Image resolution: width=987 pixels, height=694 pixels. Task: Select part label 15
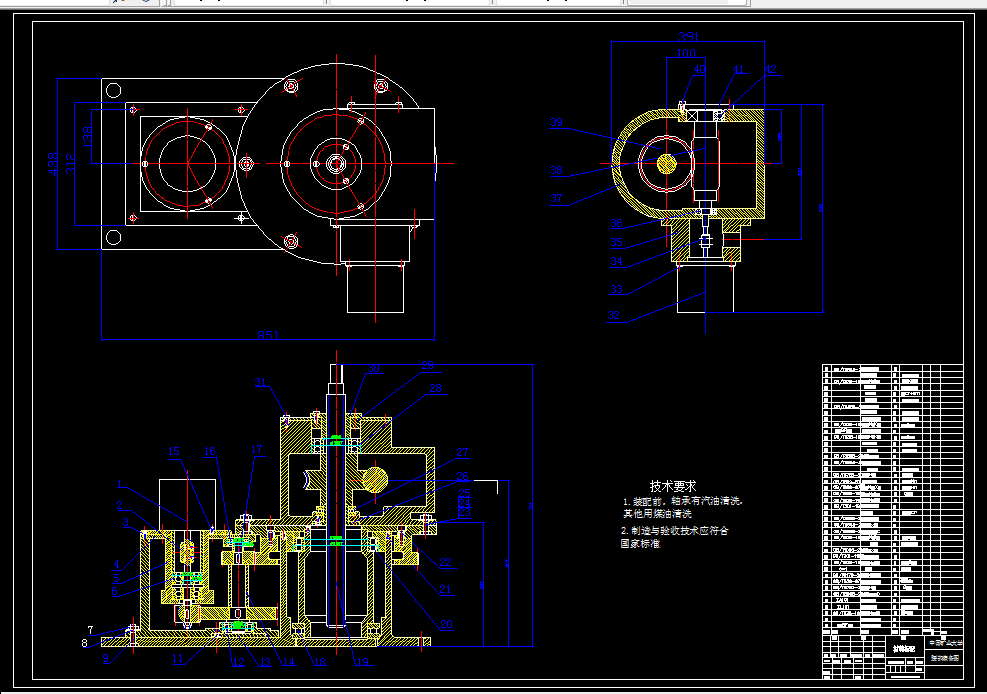click(x=174, y=452)
